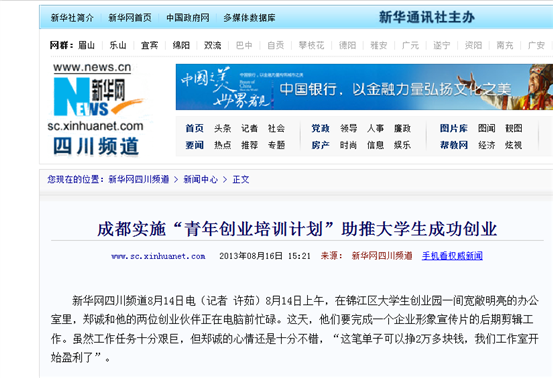Click the Xinhua News logo

click(95, 96)
